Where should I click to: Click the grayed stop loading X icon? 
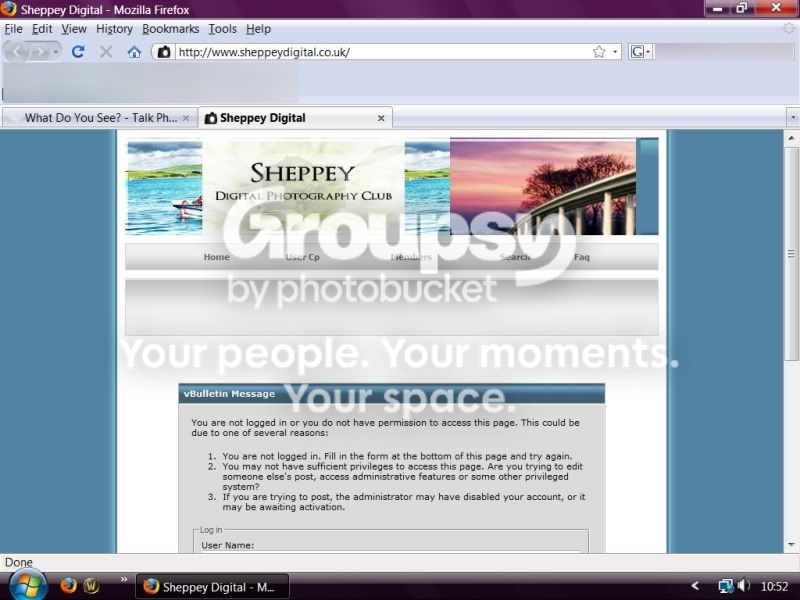(106, 52)
